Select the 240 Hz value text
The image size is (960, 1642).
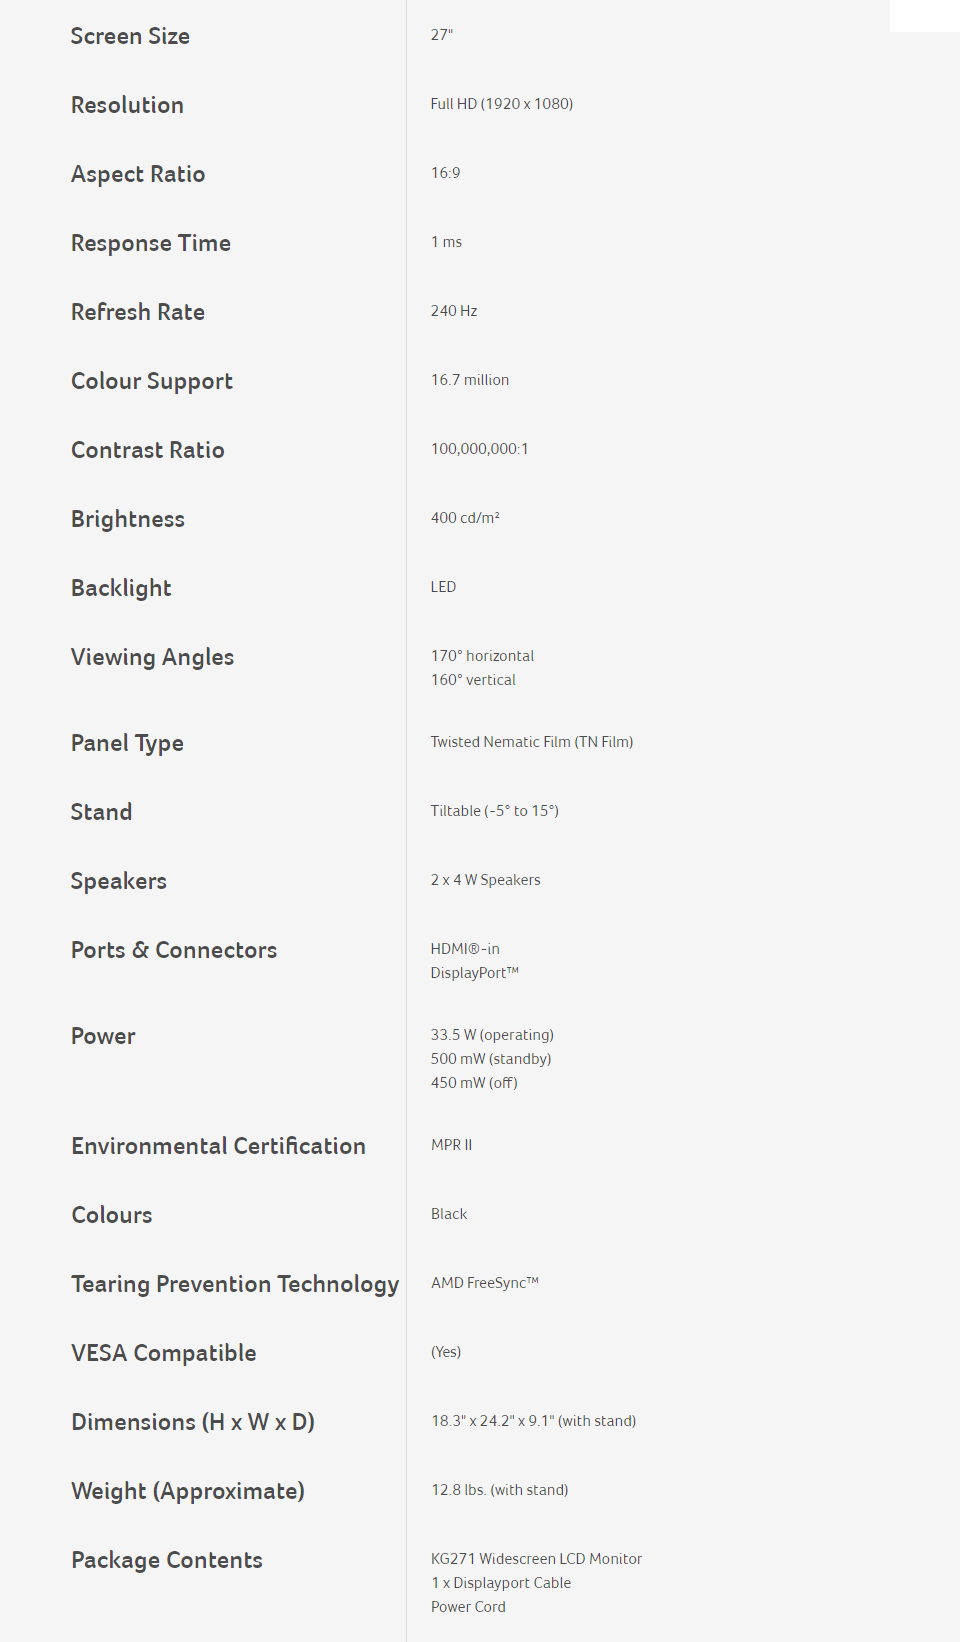click(x=454, y=311)
